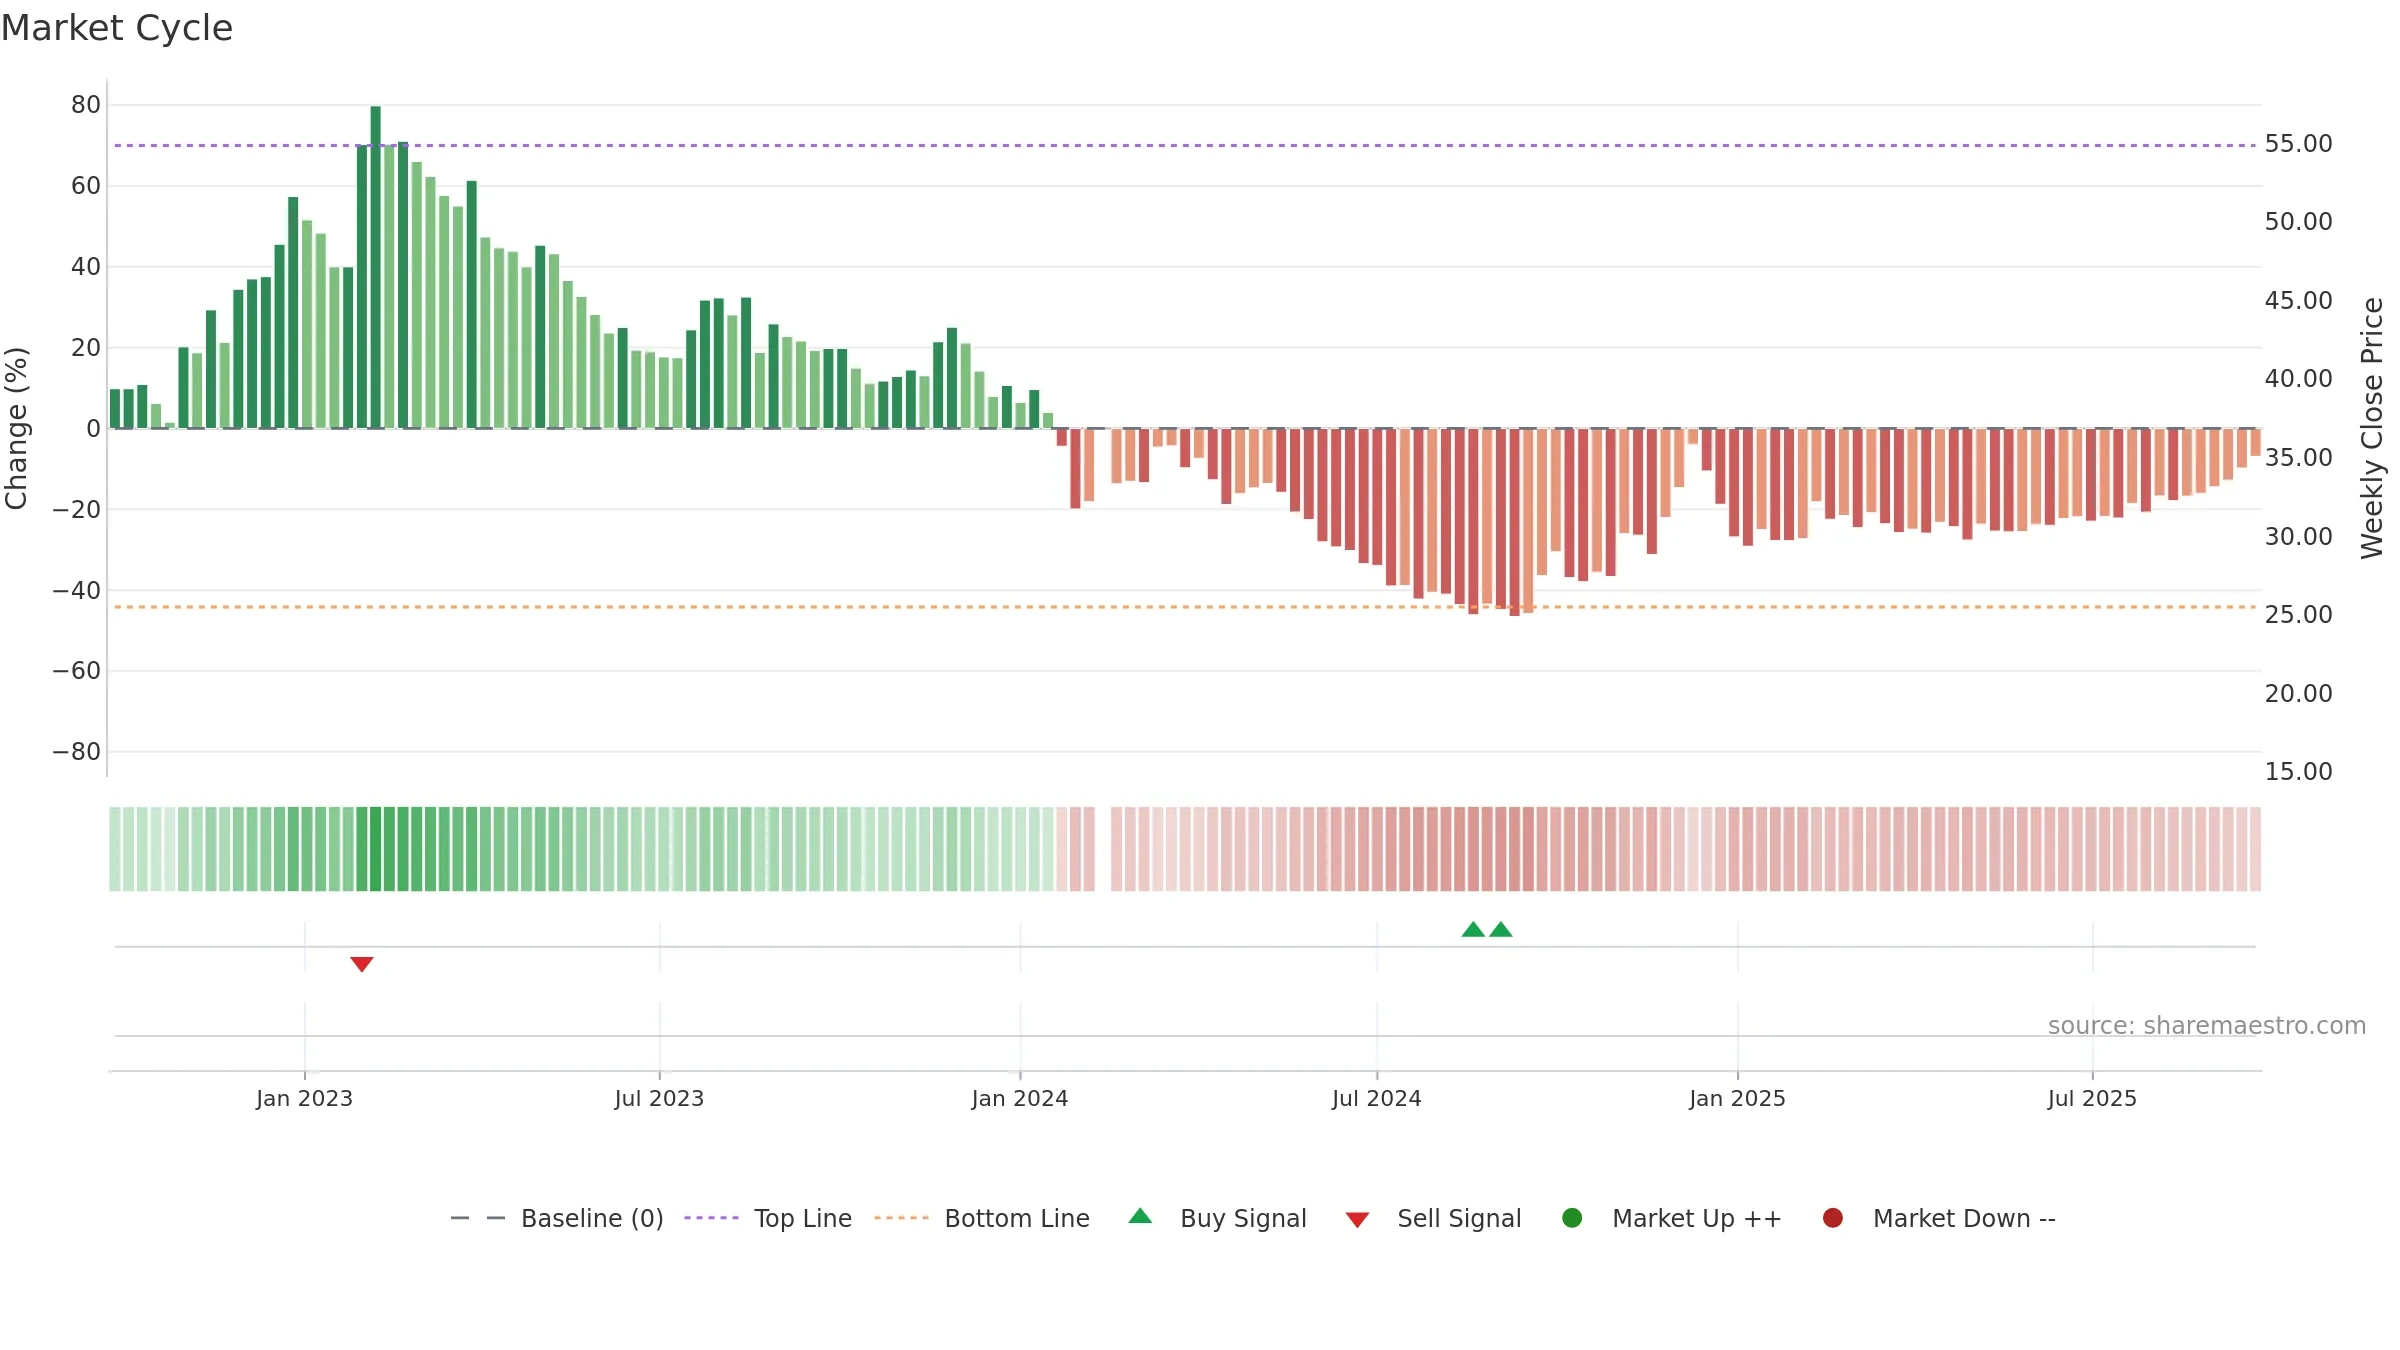Click the source: sharemaestro.com text
The height and width of the screenshot is (1350, 2400).
(2207, 1026)
